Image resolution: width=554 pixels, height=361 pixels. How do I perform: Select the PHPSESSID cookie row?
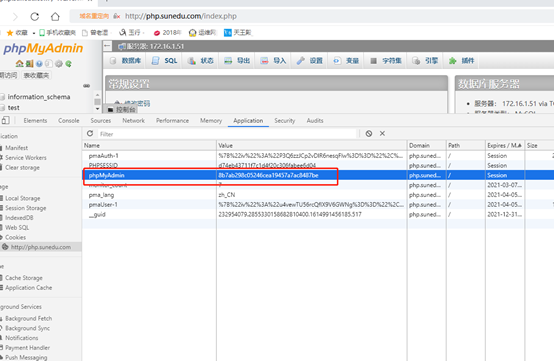318,165
